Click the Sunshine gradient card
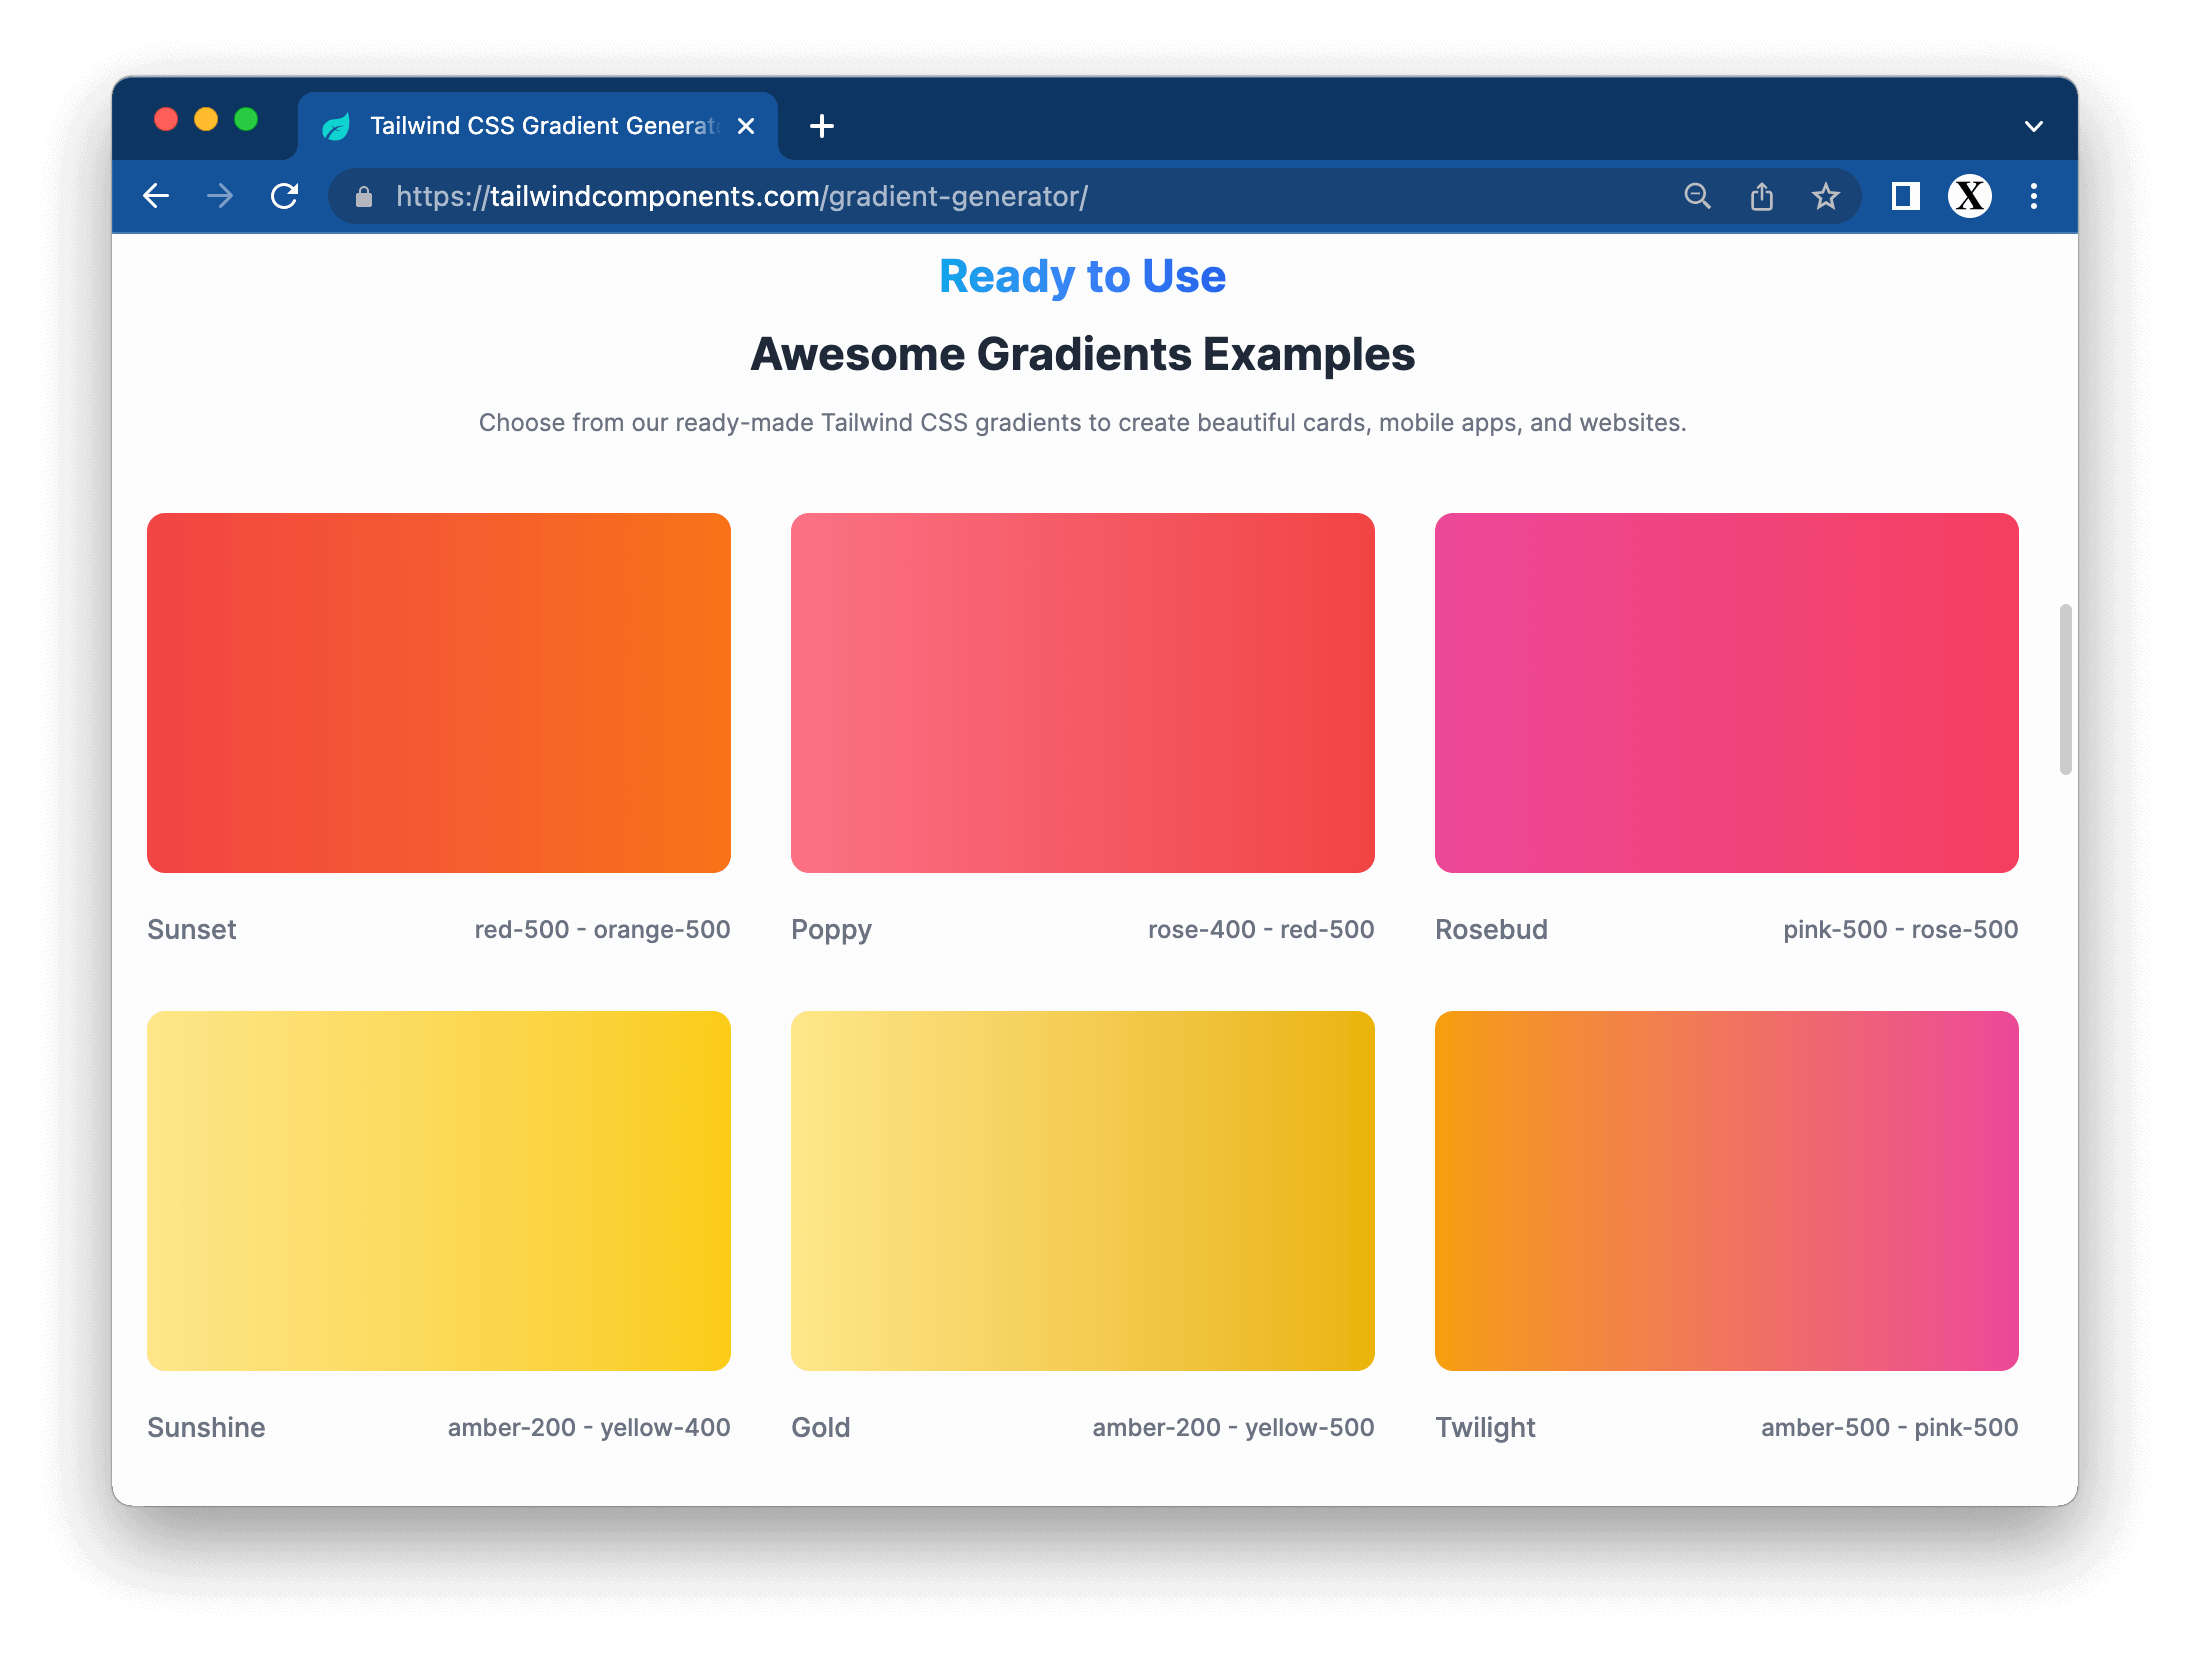2190x1654 pixels. point(439,1190)
